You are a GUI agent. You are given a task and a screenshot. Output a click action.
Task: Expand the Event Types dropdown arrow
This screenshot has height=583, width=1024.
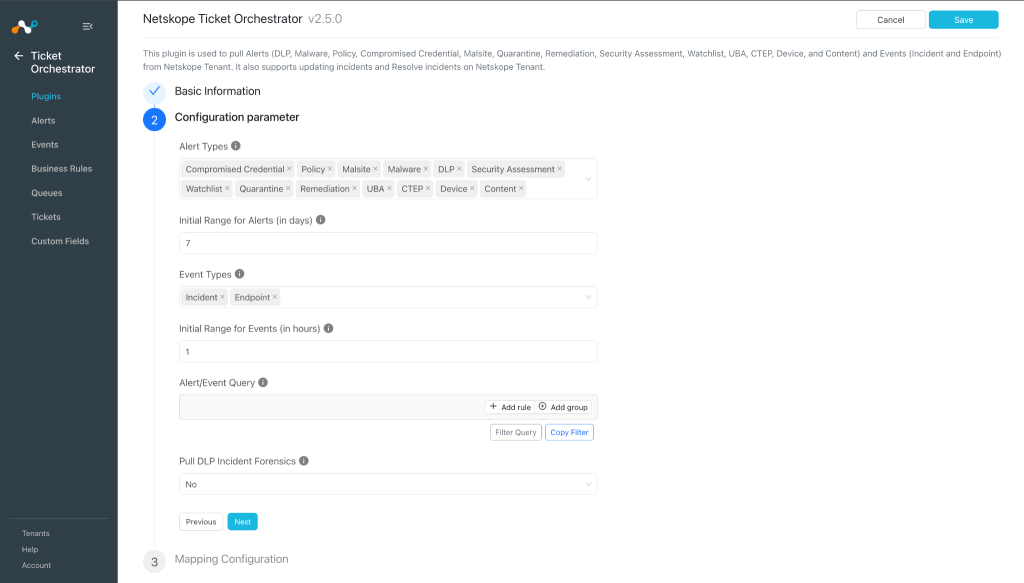click(x=588, y=298)
